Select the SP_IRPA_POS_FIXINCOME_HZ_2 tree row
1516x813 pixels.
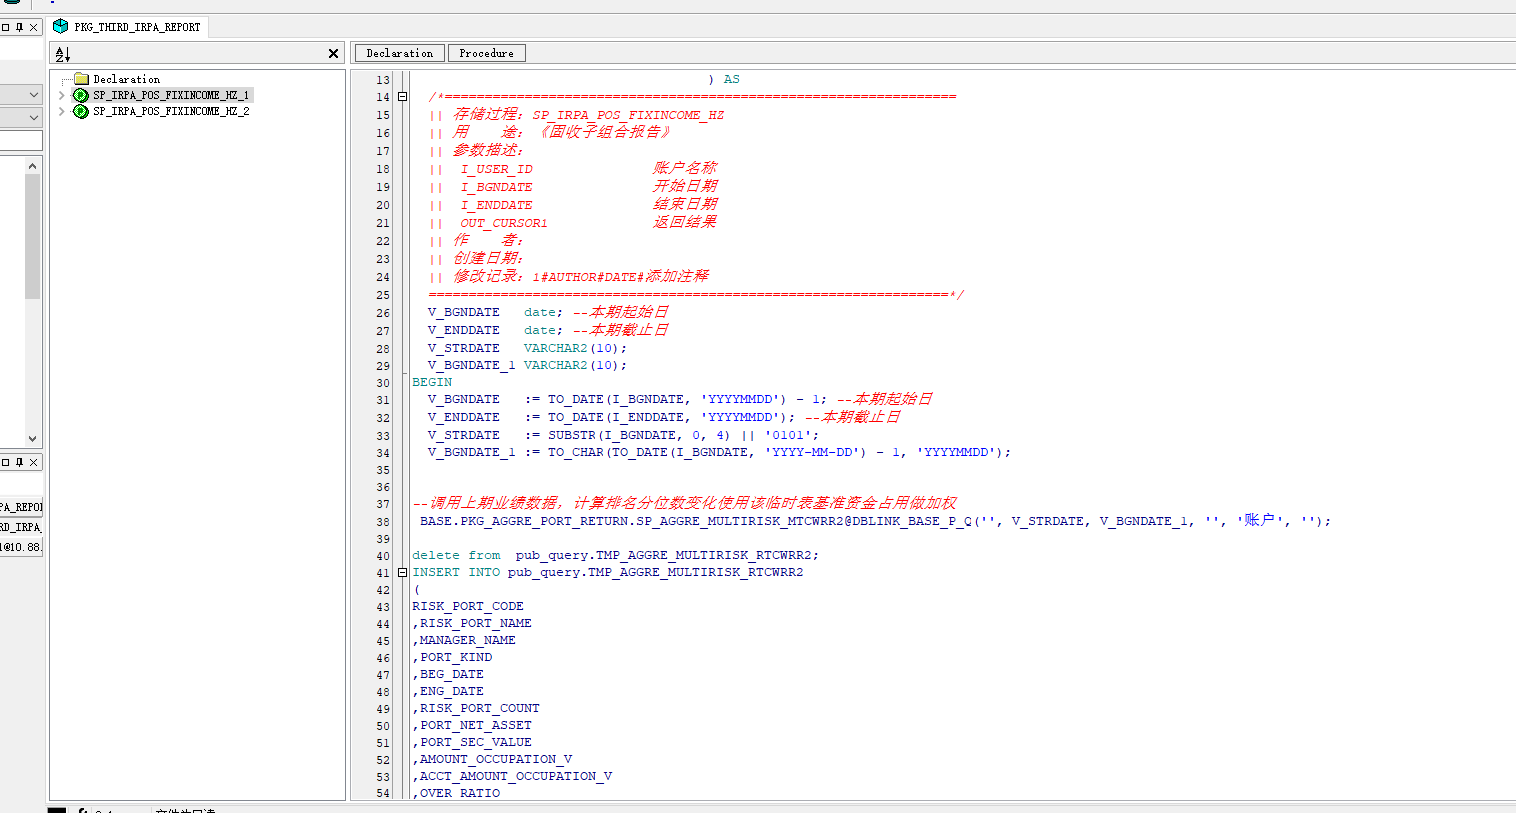coord(171,111)
